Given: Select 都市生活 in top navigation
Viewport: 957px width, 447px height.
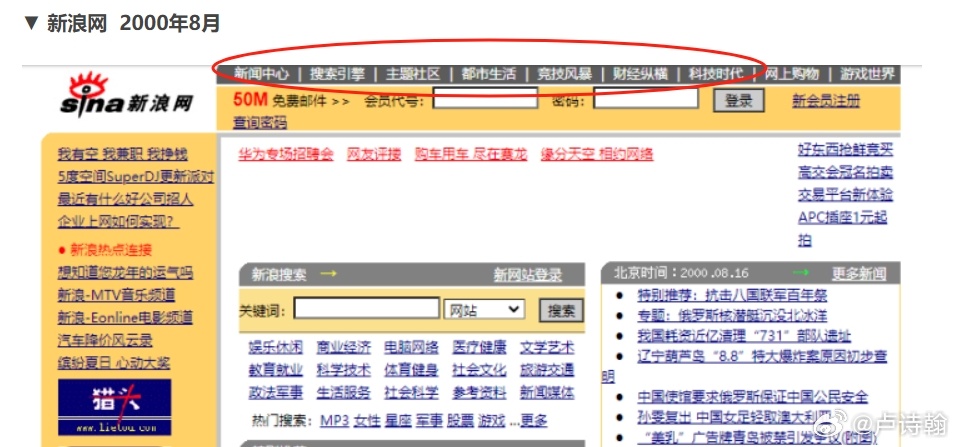Looking at the screenshot, I should (488, 74).
